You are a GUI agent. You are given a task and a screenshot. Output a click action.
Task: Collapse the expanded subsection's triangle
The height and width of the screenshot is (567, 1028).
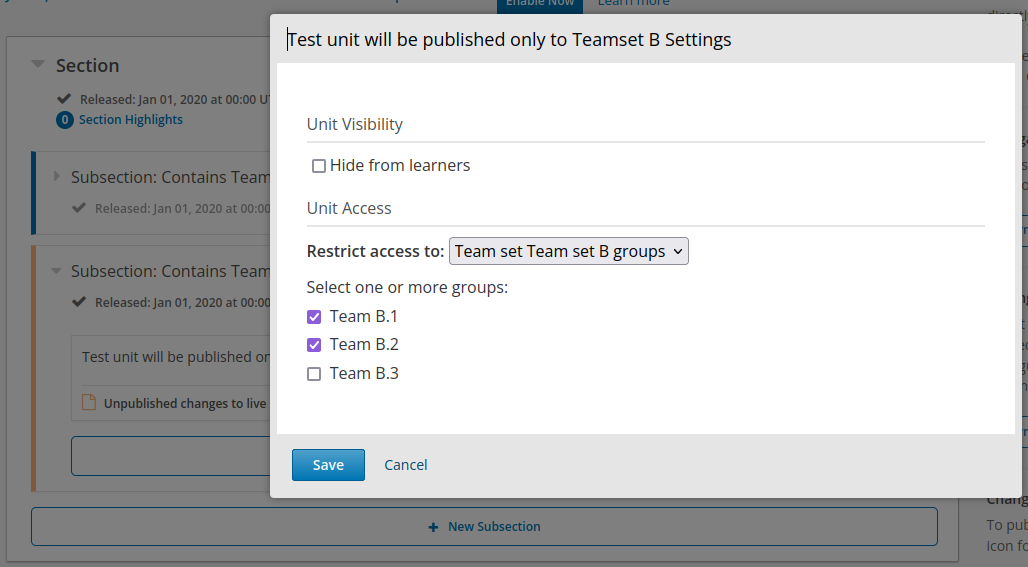tap(57, 271)
